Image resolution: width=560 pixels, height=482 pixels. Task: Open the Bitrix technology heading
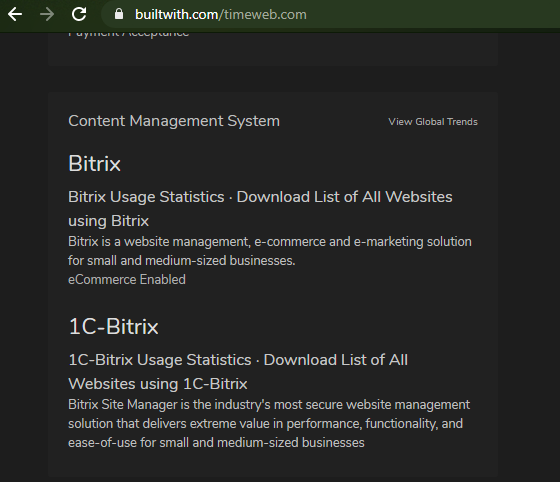(95, 164)
